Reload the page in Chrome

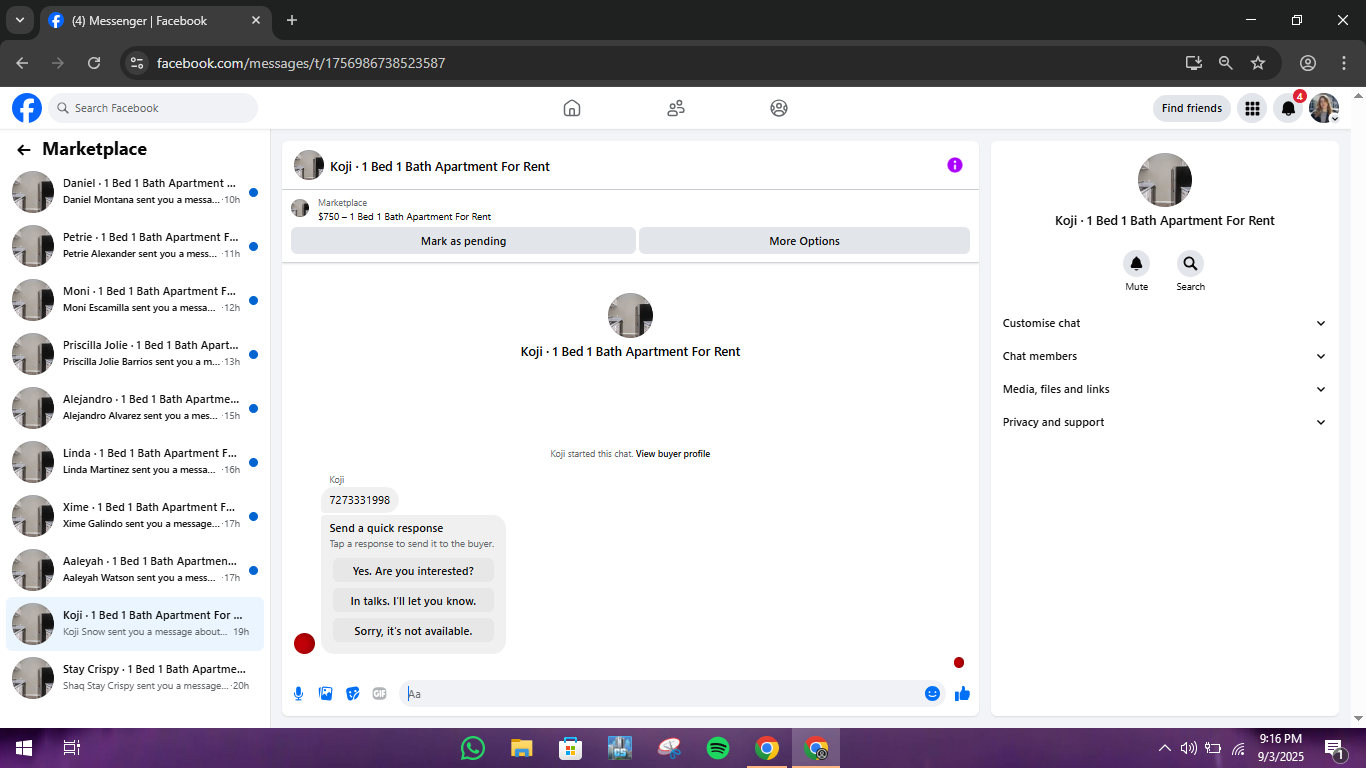click(94, 63)
